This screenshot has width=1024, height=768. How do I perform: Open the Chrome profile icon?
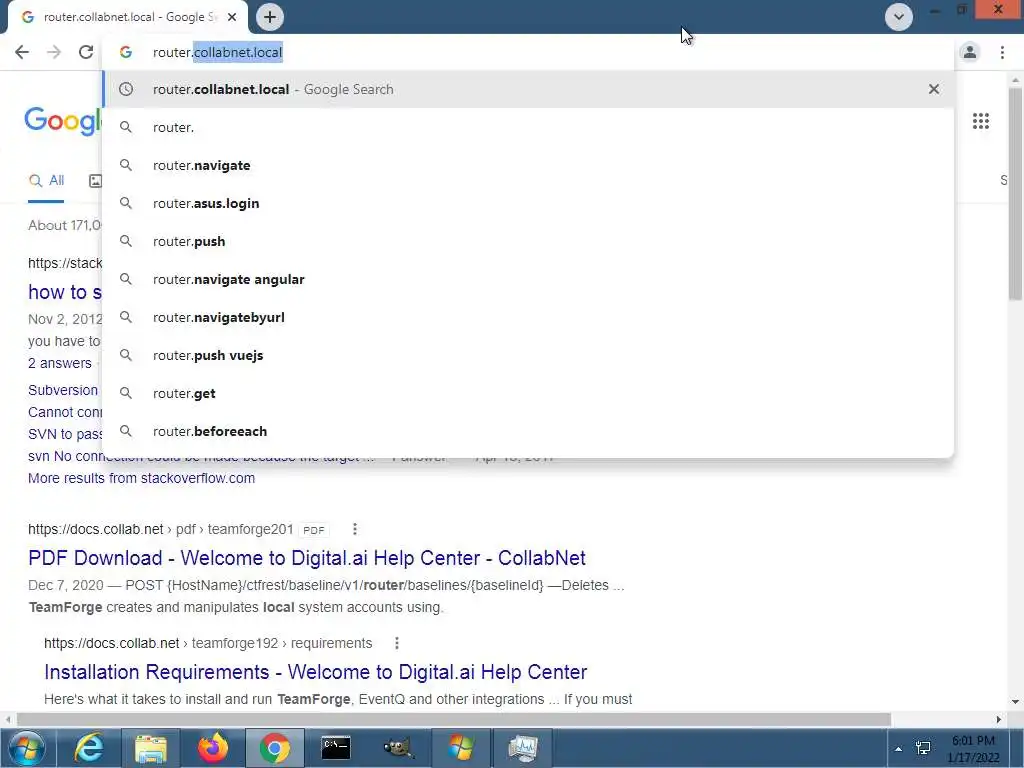[970, 52]
